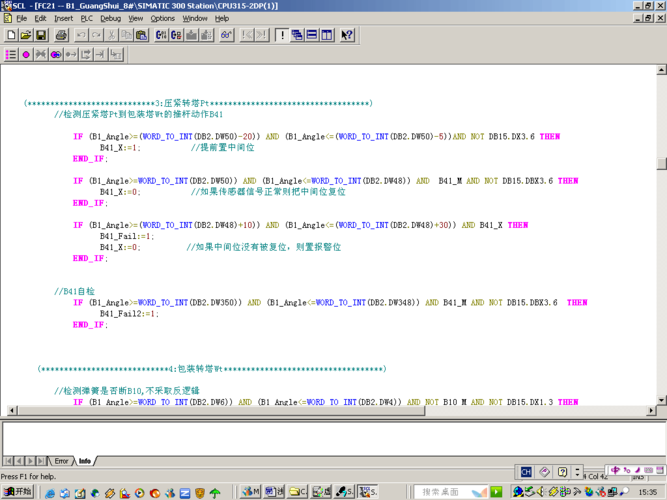Click the New file icon
Viewport: 667px width, 500px height.
pos(11,35)
